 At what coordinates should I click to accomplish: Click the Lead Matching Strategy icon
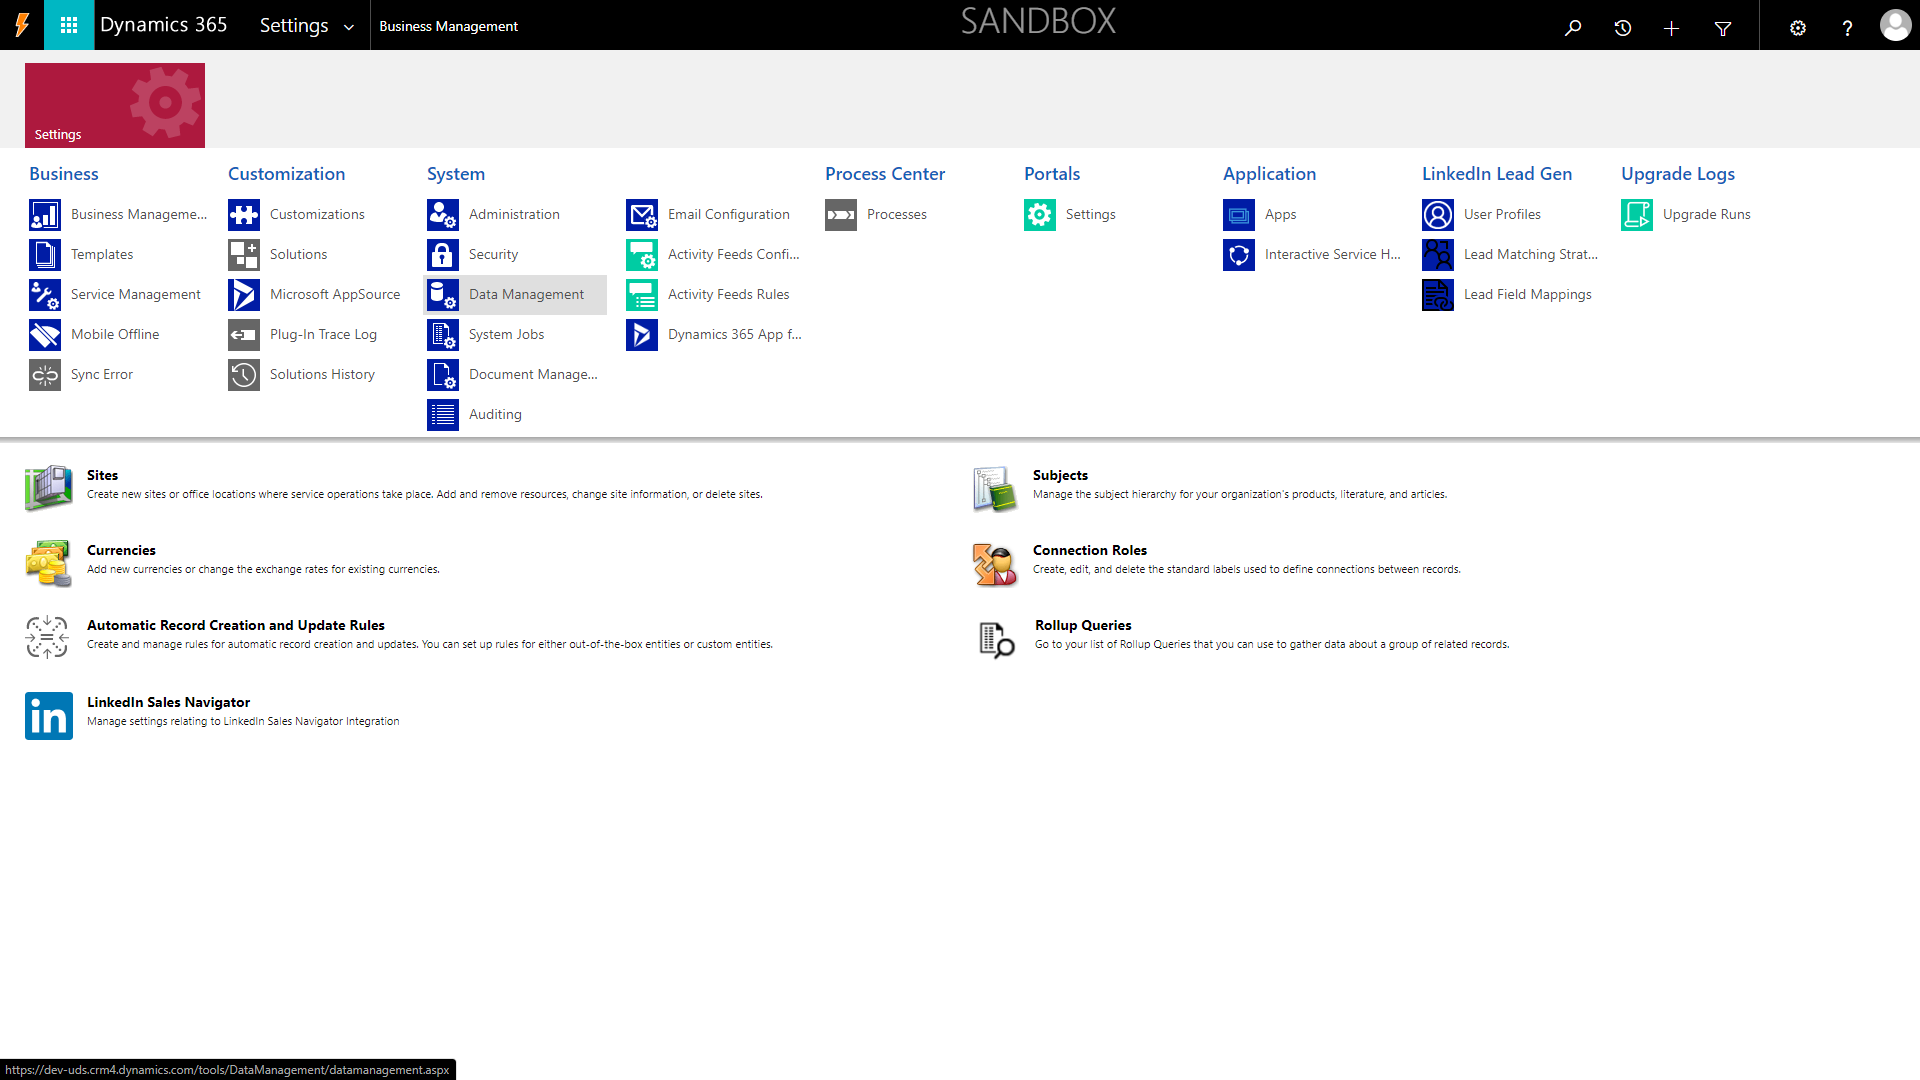coord(1438,255)
